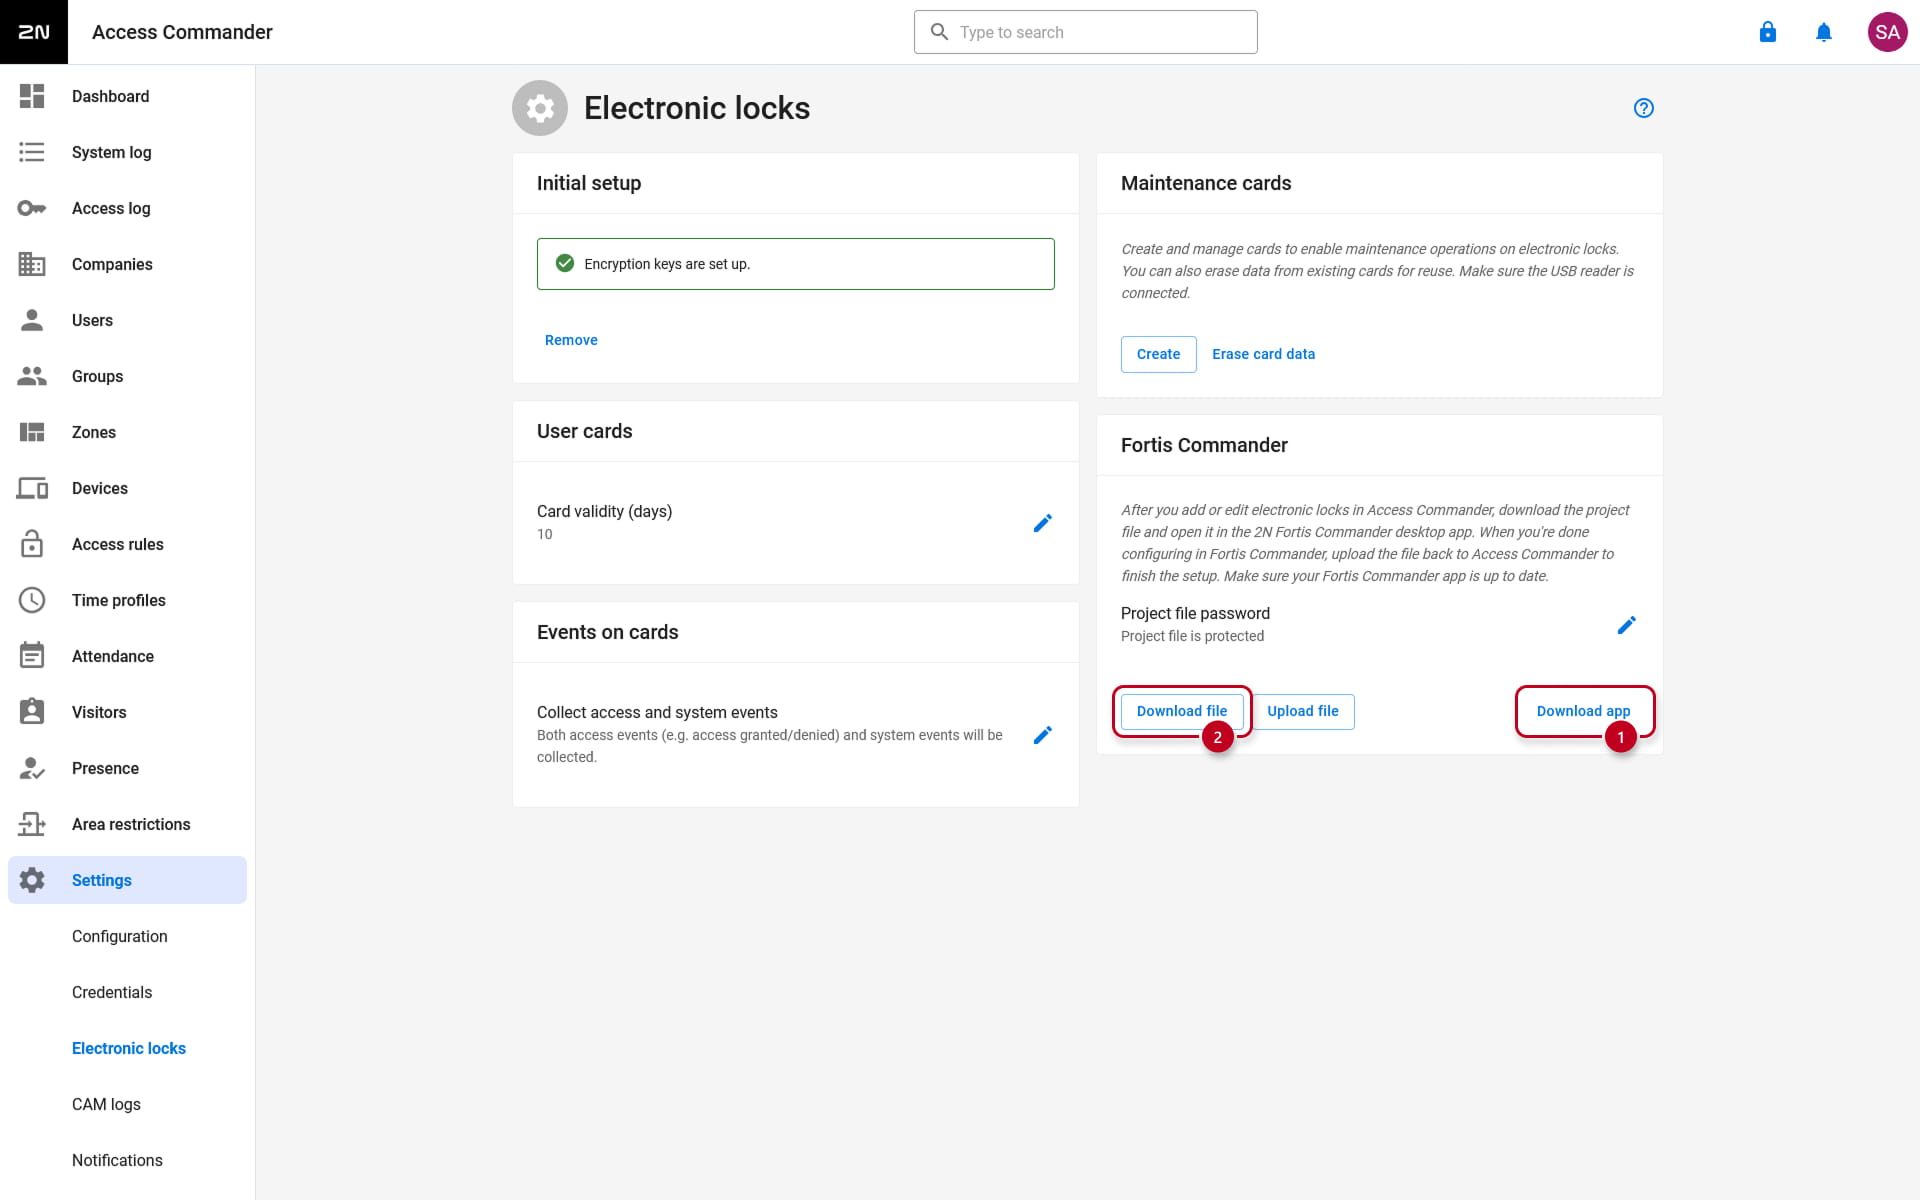
Task: Open notifications bell icon
Action: coord(1824,32)
